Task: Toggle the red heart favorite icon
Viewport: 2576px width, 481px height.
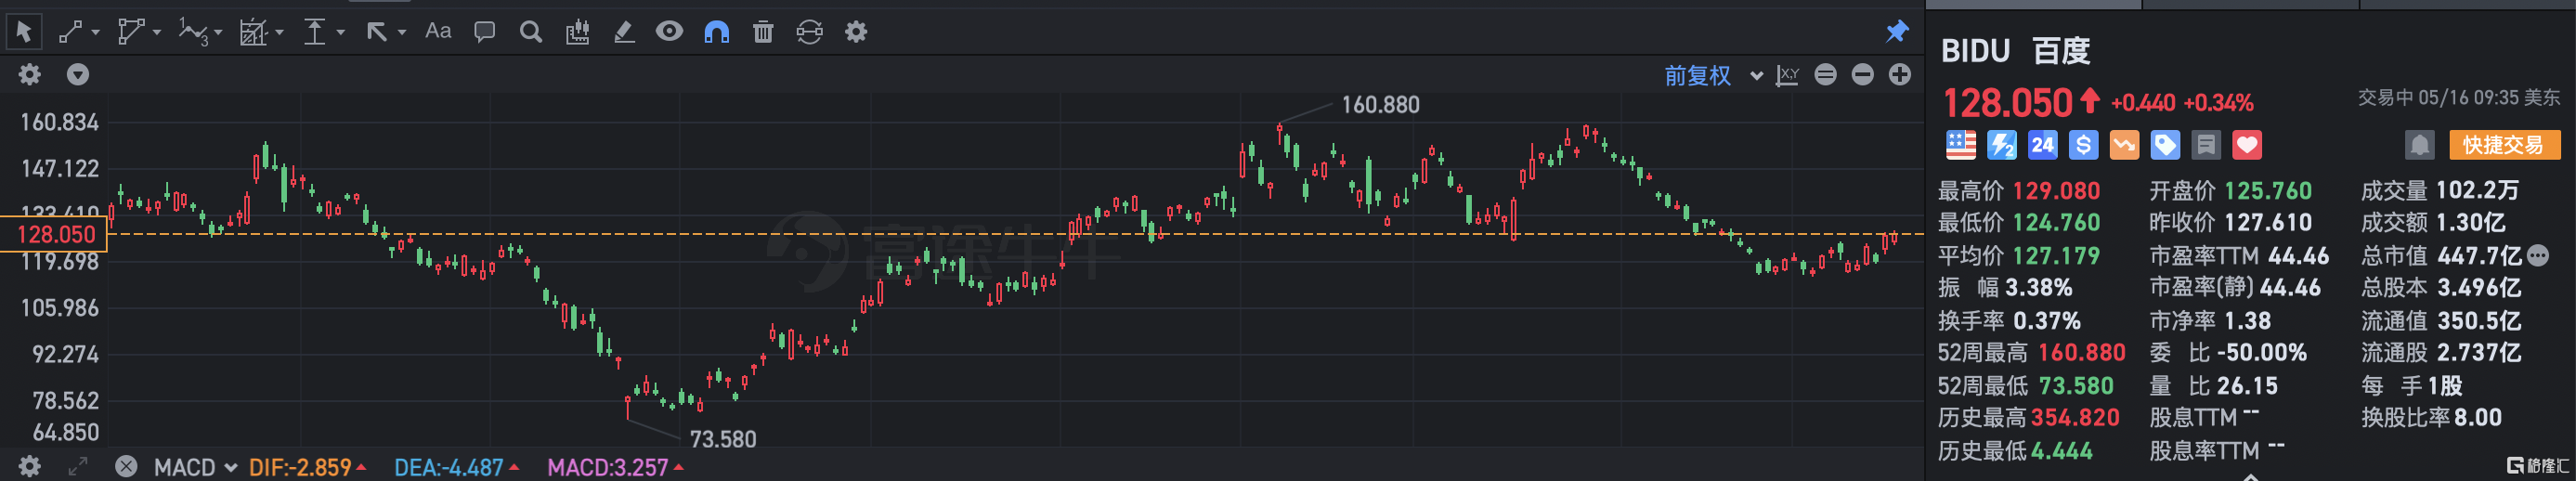Action: tap(2247, 145)
